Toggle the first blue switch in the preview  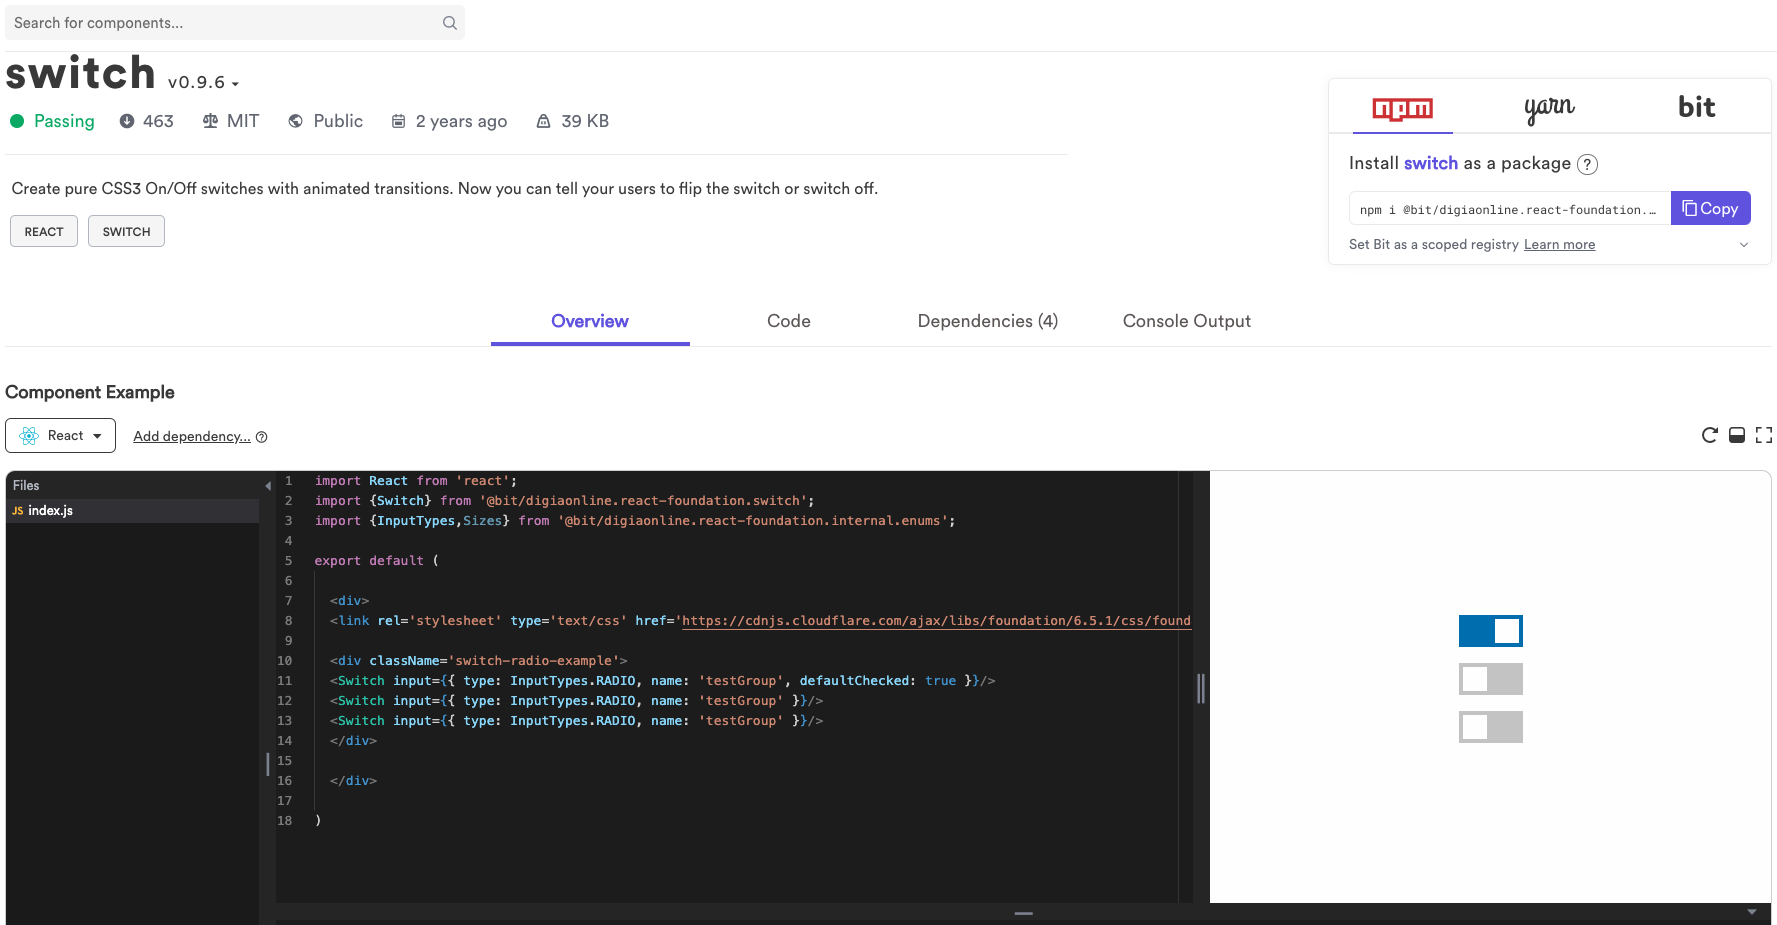(x=1491, y=631)
